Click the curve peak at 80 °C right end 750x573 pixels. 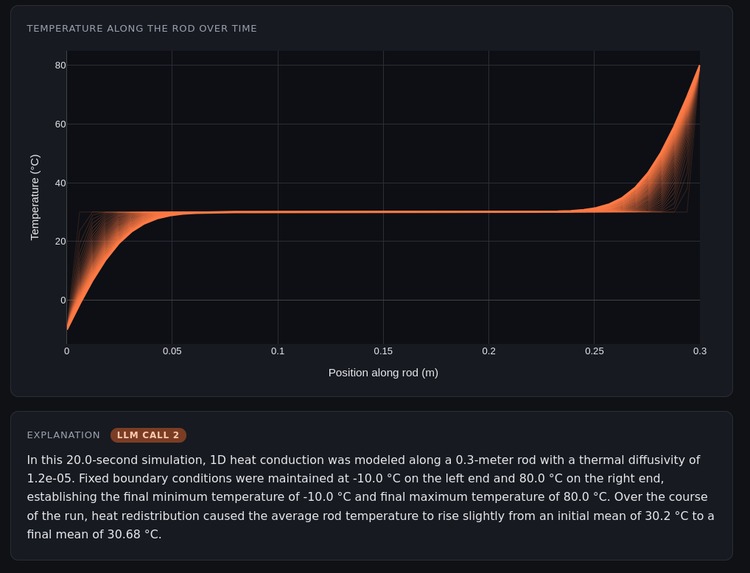pos(699,66)
